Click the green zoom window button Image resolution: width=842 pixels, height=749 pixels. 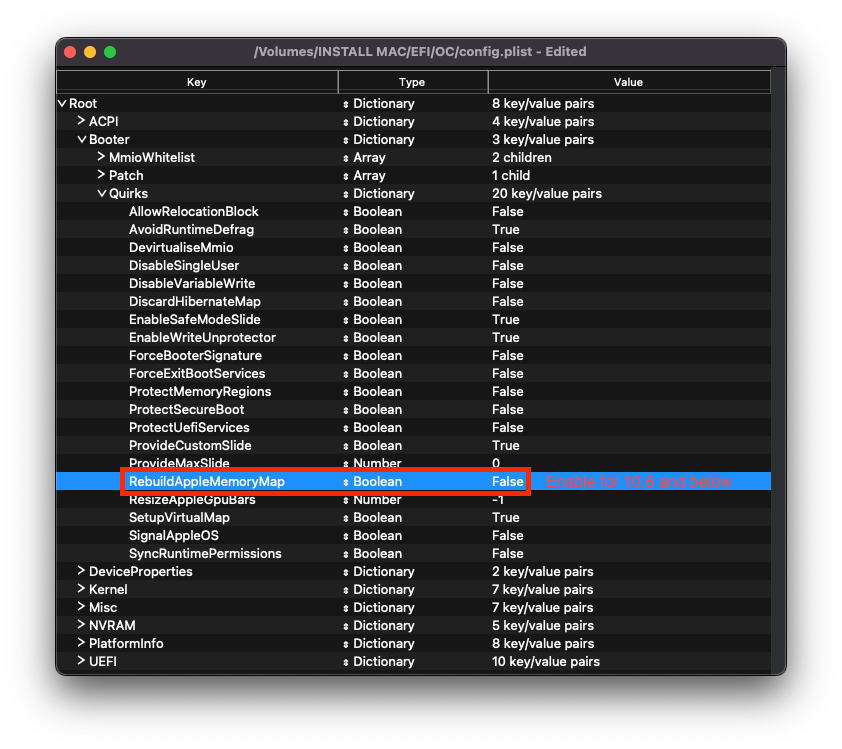tap(110, 52)
